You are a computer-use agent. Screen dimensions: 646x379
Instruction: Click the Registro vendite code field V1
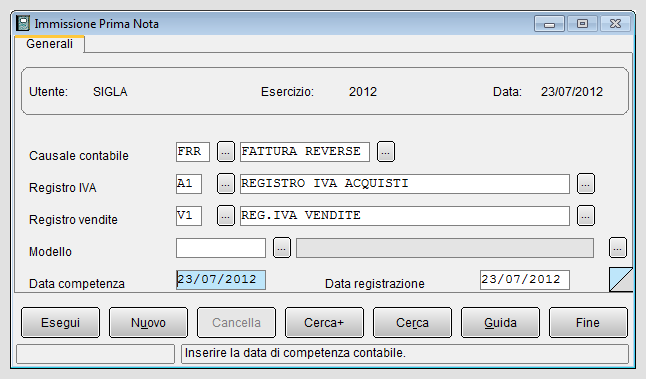click(x=189, y=216)
